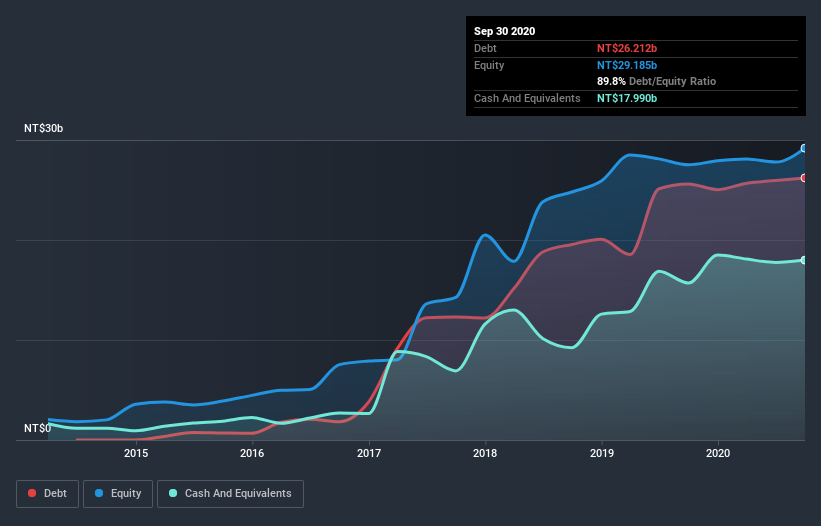Click the Debt label in tooltip
This screenshot has height=526, width=821.
485,48
